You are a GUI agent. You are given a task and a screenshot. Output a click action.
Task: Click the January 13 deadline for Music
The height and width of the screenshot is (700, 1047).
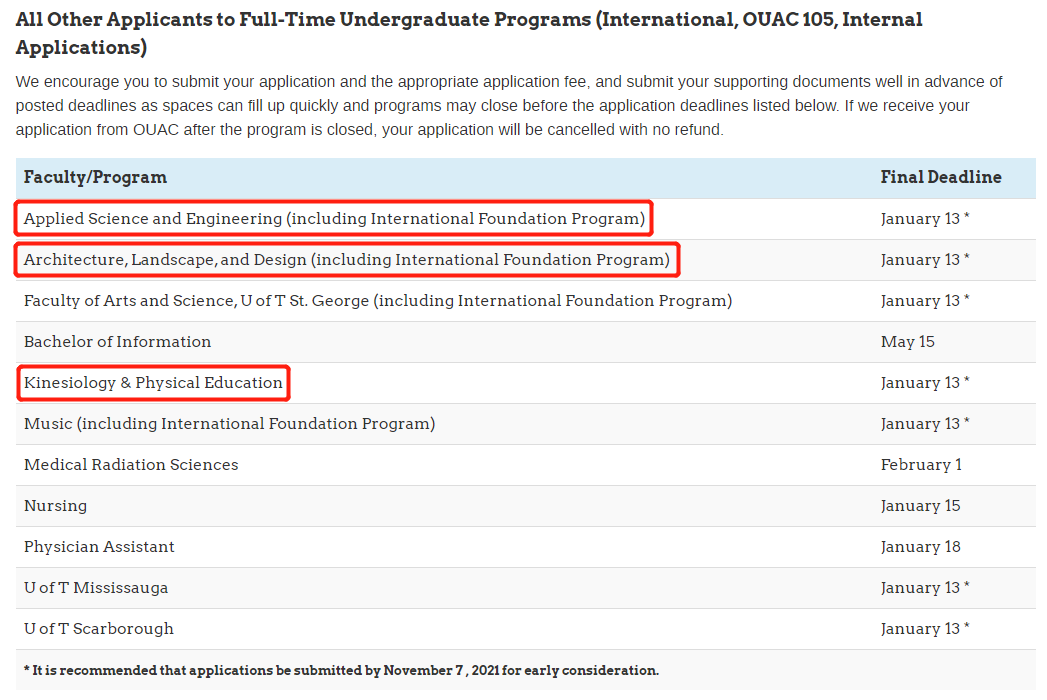(925, 423)
